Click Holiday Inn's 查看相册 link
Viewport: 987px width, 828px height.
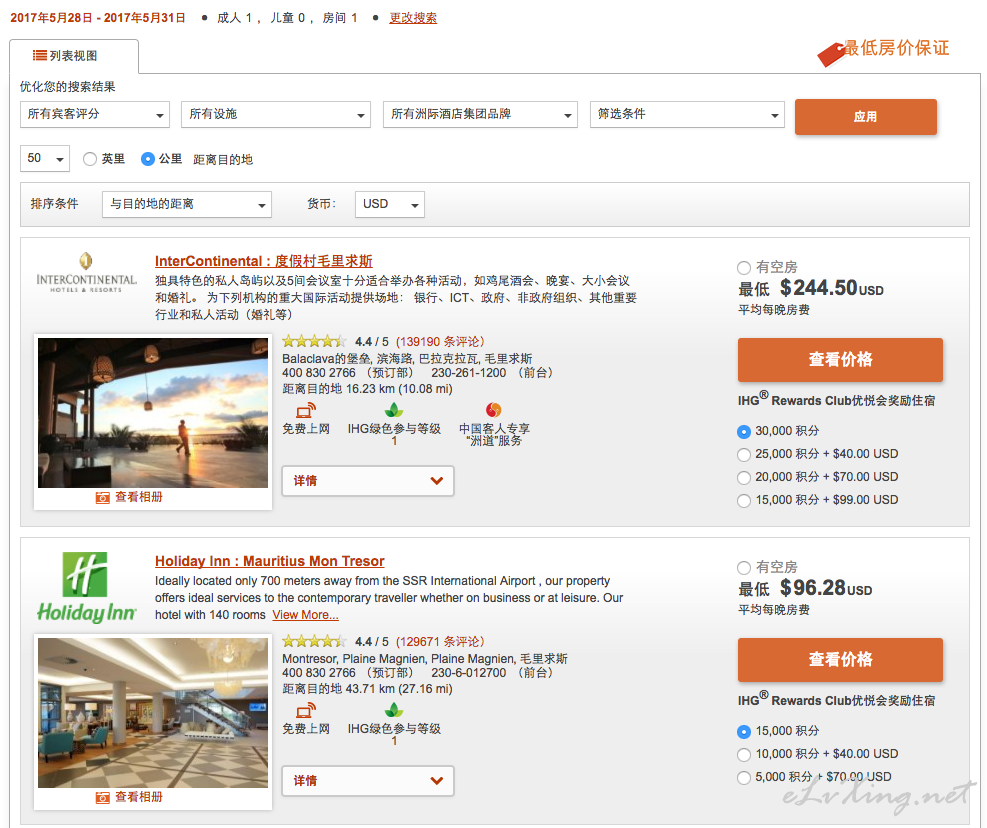tap(138, 797)
